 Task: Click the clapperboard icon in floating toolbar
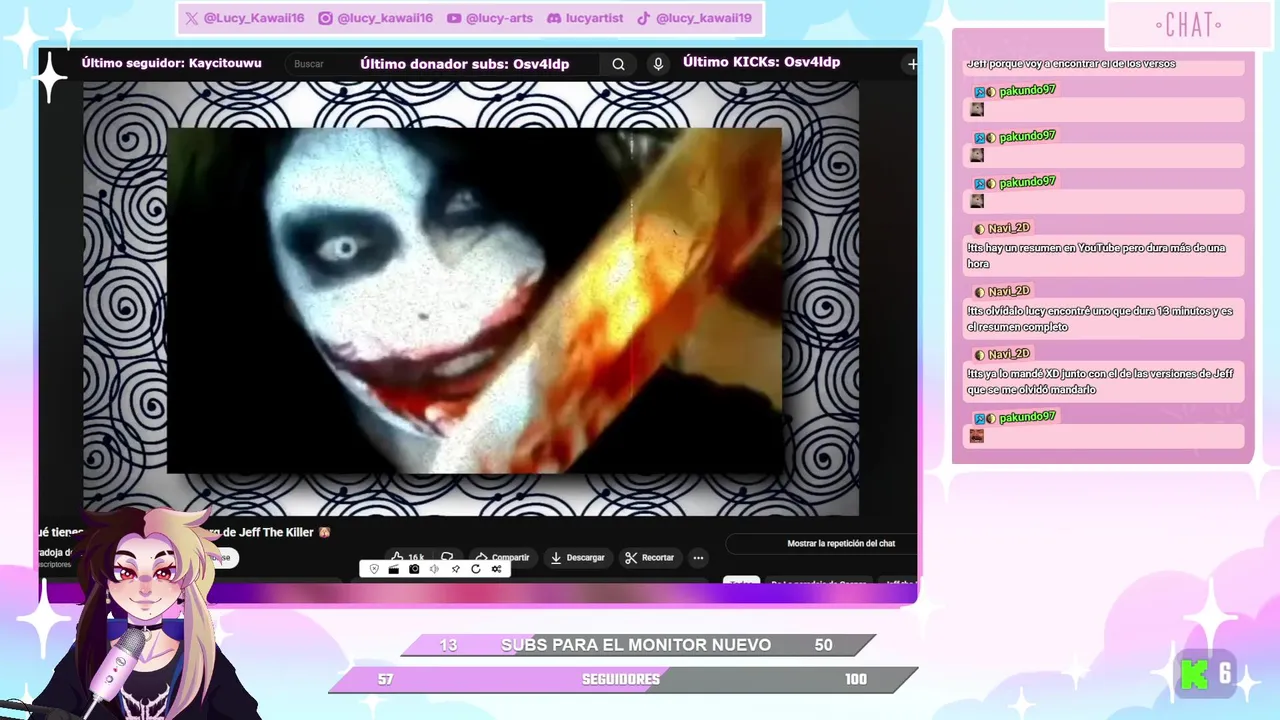click(394, 569)
